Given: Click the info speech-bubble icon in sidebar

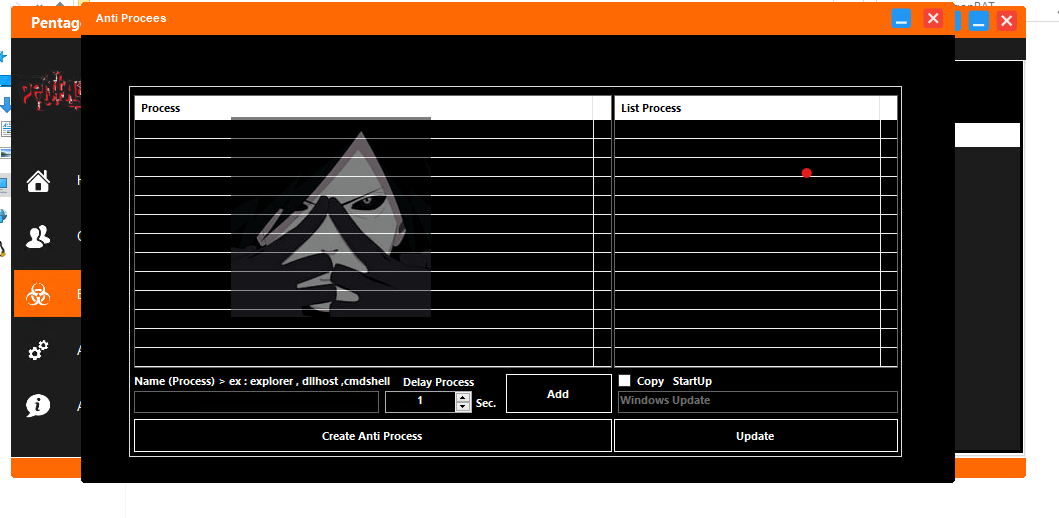Looking at the screenshot, I should pyautogui.click(x=38, y=406).
